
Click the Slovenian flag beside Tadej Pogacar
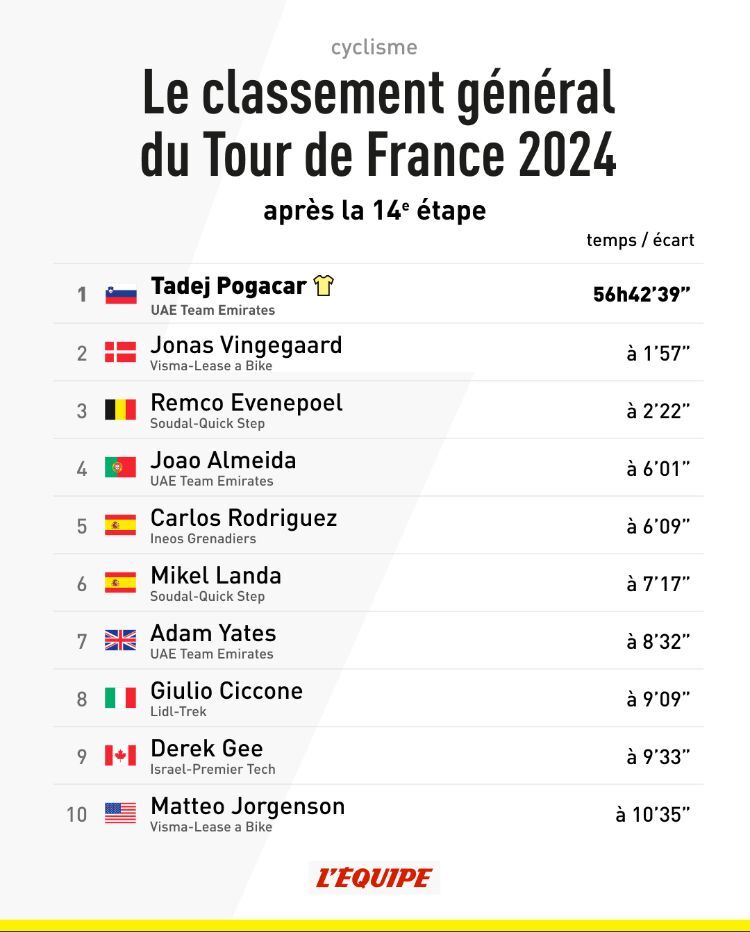[120, 294]
